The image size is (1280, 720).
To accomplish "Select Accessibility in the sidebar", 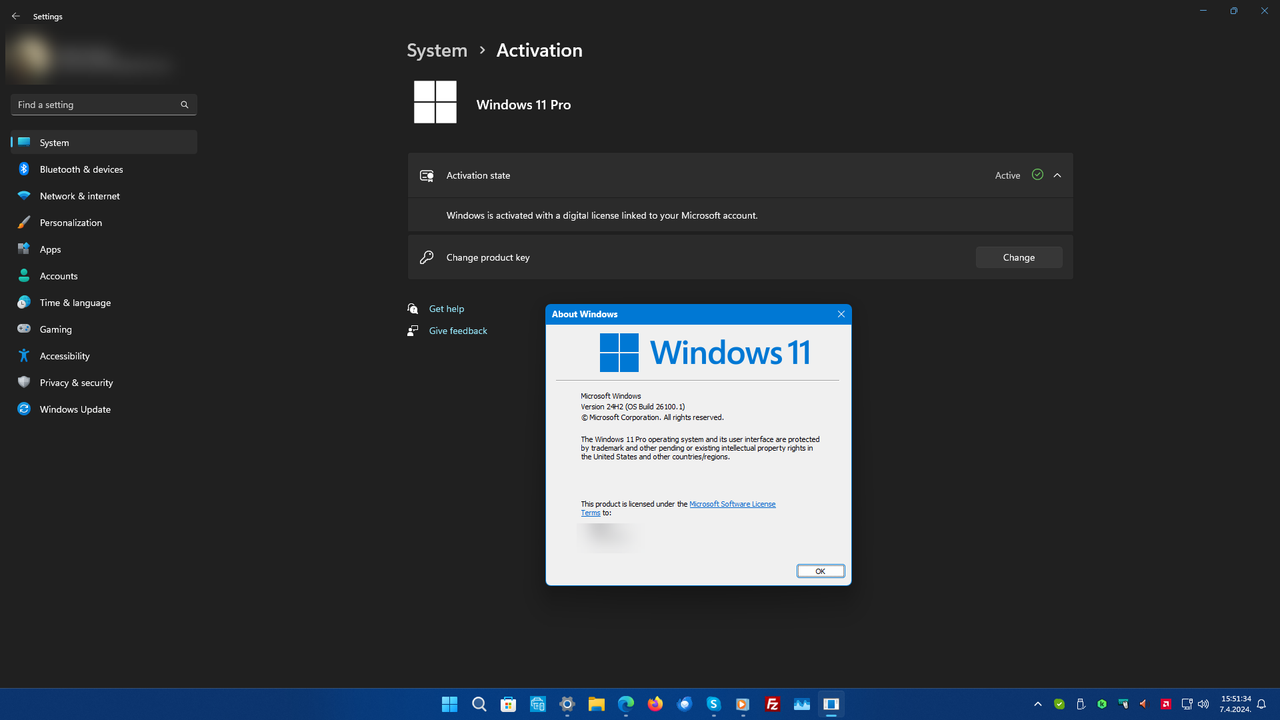I will pos(104,356).
